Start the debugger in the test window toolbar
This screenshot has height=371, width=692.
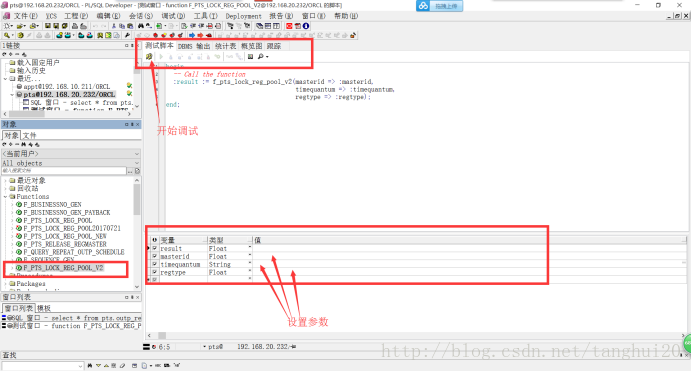pos(149,56)
